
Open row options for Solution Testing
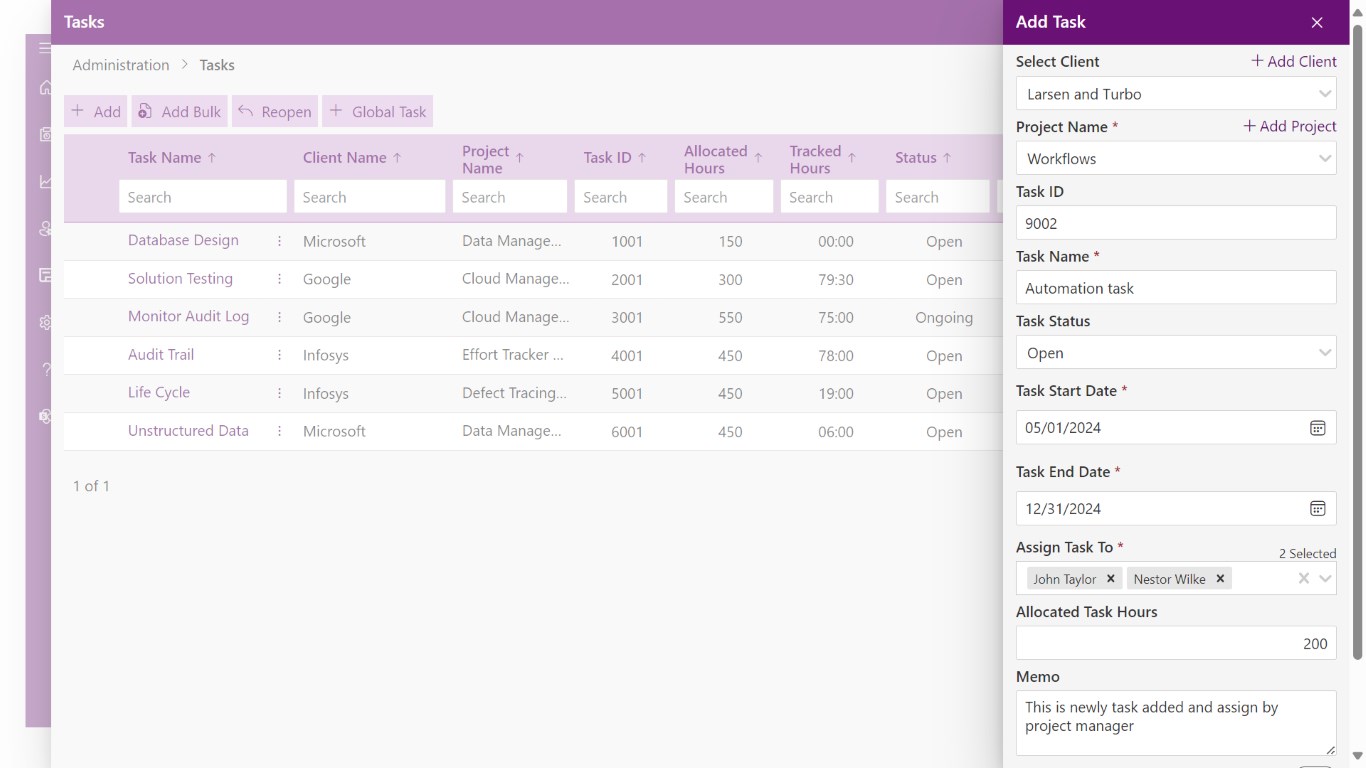coord(279,279)
